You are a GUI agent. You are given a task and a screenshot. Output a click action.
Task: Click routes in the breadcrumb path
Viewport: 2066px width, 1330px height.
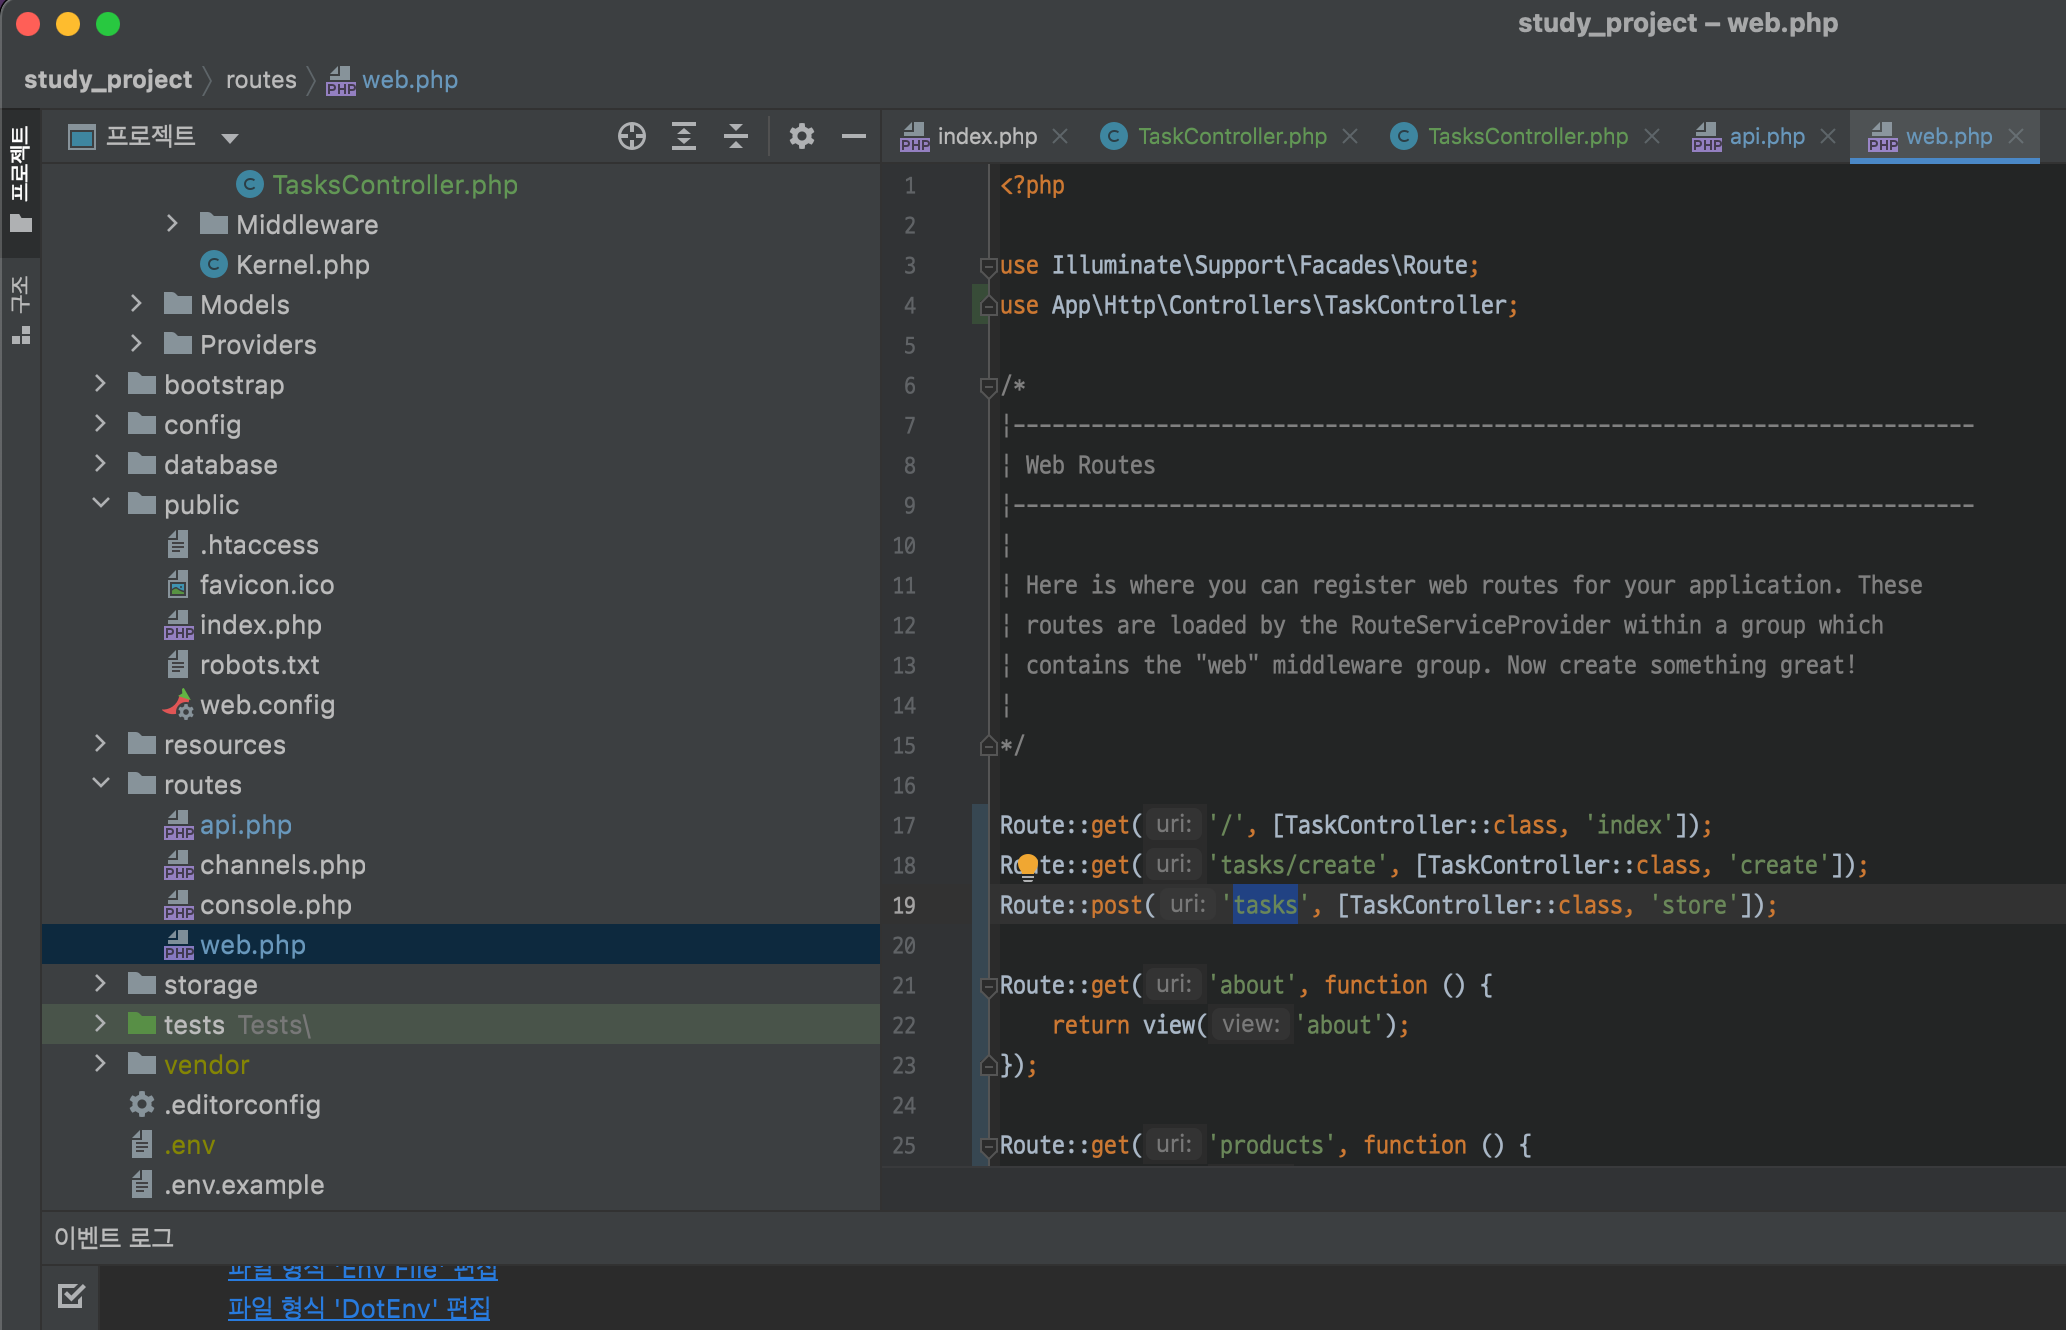coord(261,80)
